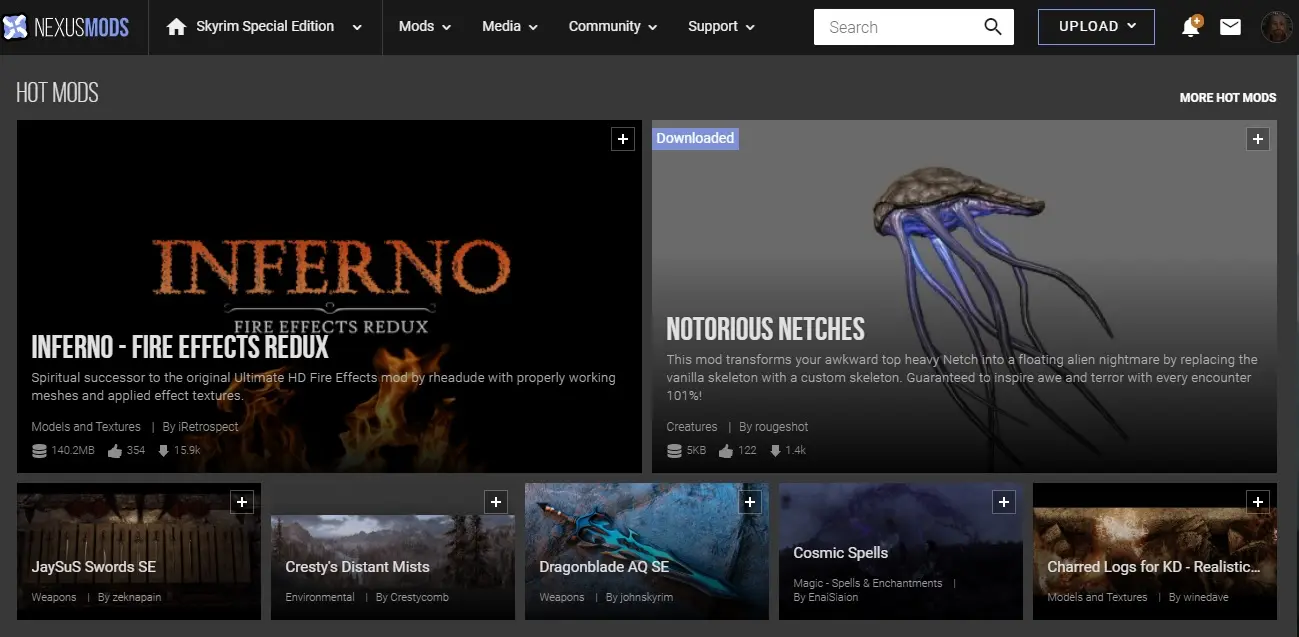Open the Support menu
The height and width of the screenshot is (637, 1299).
click(721, 27)
